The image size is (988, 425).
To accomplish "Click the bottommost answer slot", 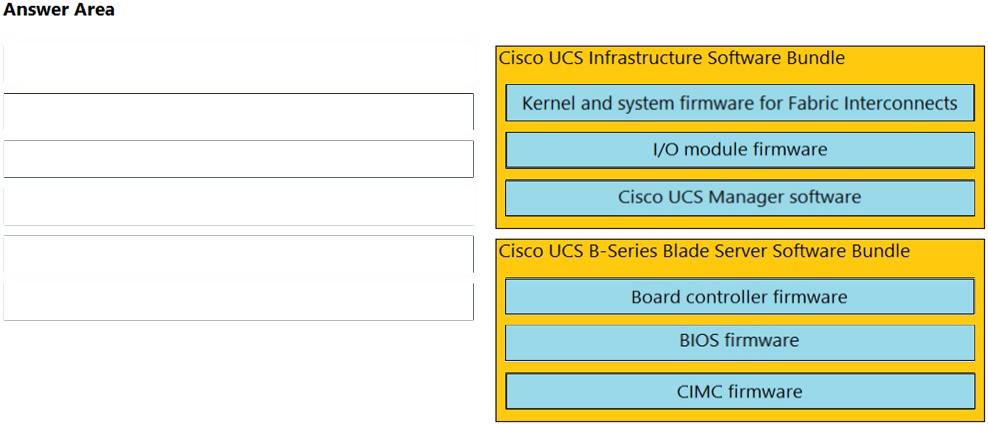I will point(238,301).
